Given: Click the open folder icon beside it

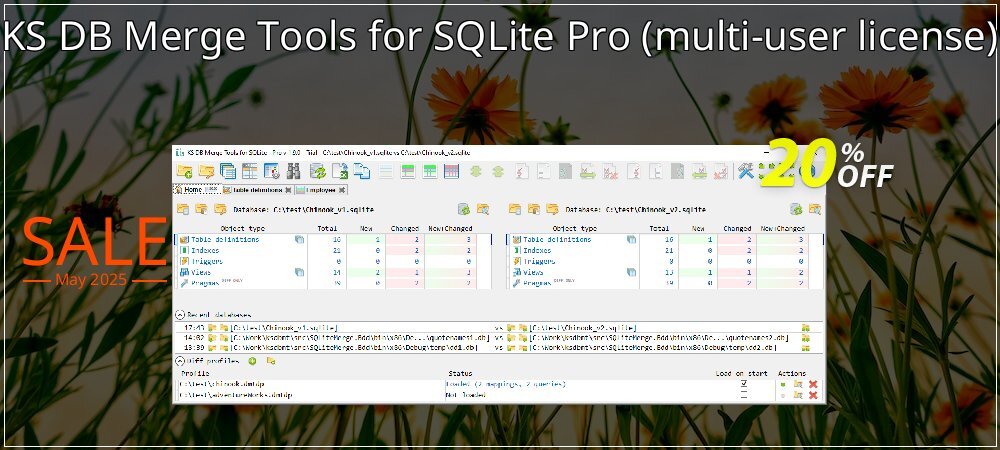Looking at the screenshot, I should coord(206,171).
